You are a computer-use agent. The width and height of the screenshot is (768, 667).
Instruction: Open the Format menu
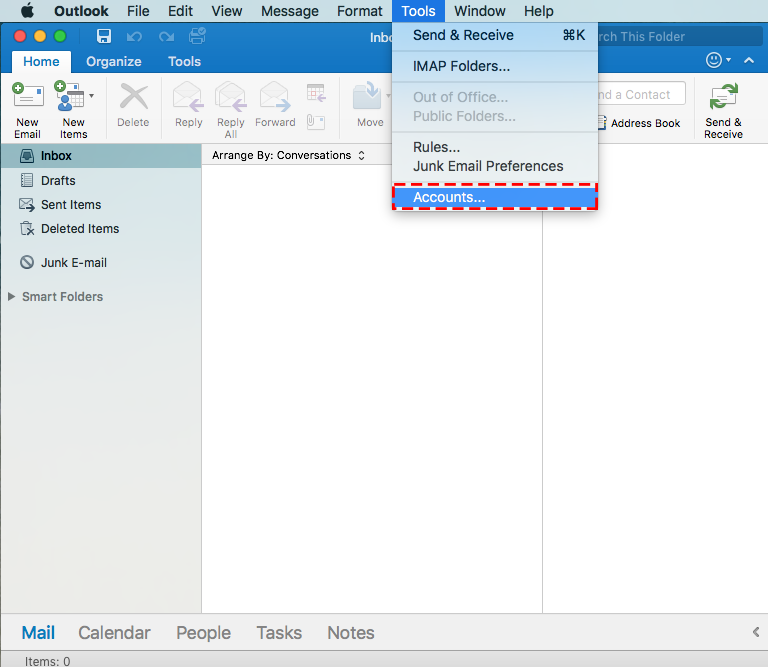[360, 11]
